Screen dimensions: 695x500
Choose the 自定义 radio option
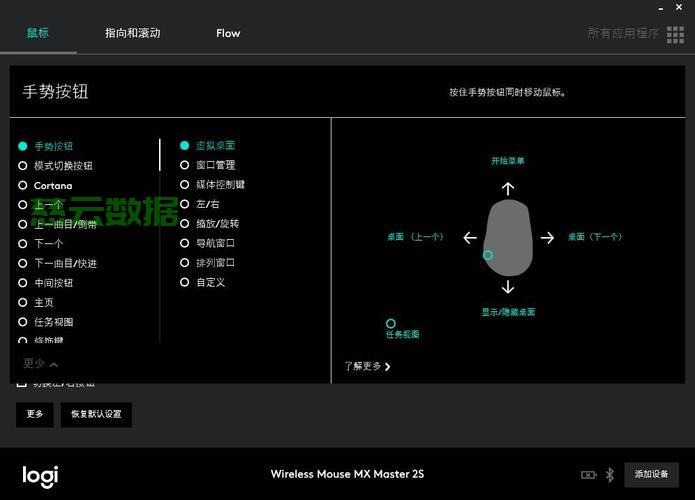pyautogui.click(x=185, y=282)
